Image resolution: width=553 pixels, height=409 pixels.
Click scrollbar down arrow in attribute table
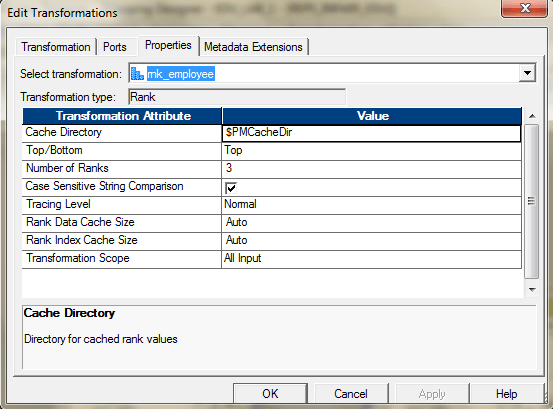click(x=532, y=289)
